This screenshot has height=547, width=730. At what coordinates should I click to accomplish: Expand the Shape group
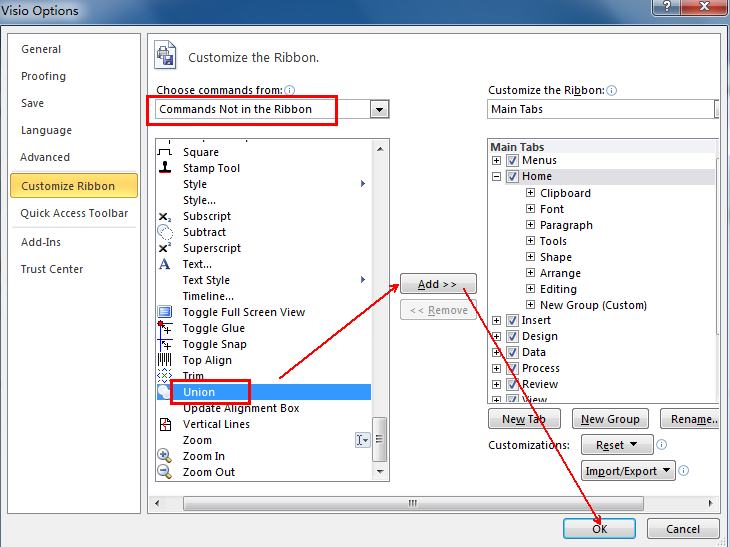(530, 257)
